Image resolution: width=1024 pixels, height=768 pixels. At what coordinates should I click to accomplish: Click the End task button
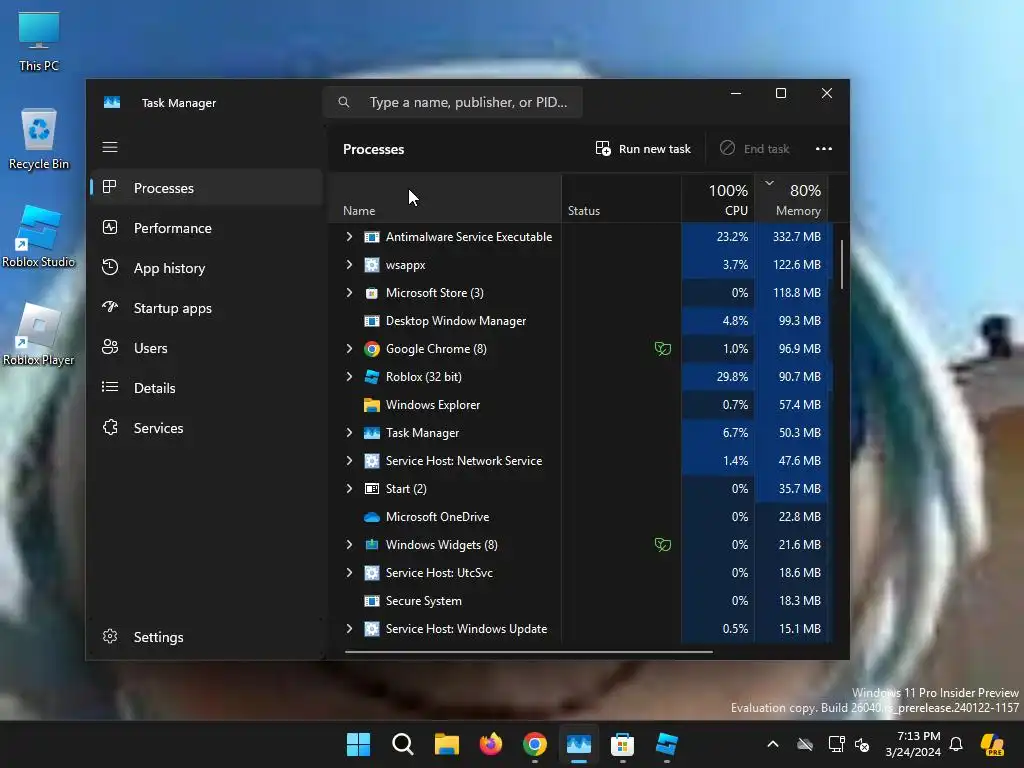pyautogui.click(x=755, y=149)
